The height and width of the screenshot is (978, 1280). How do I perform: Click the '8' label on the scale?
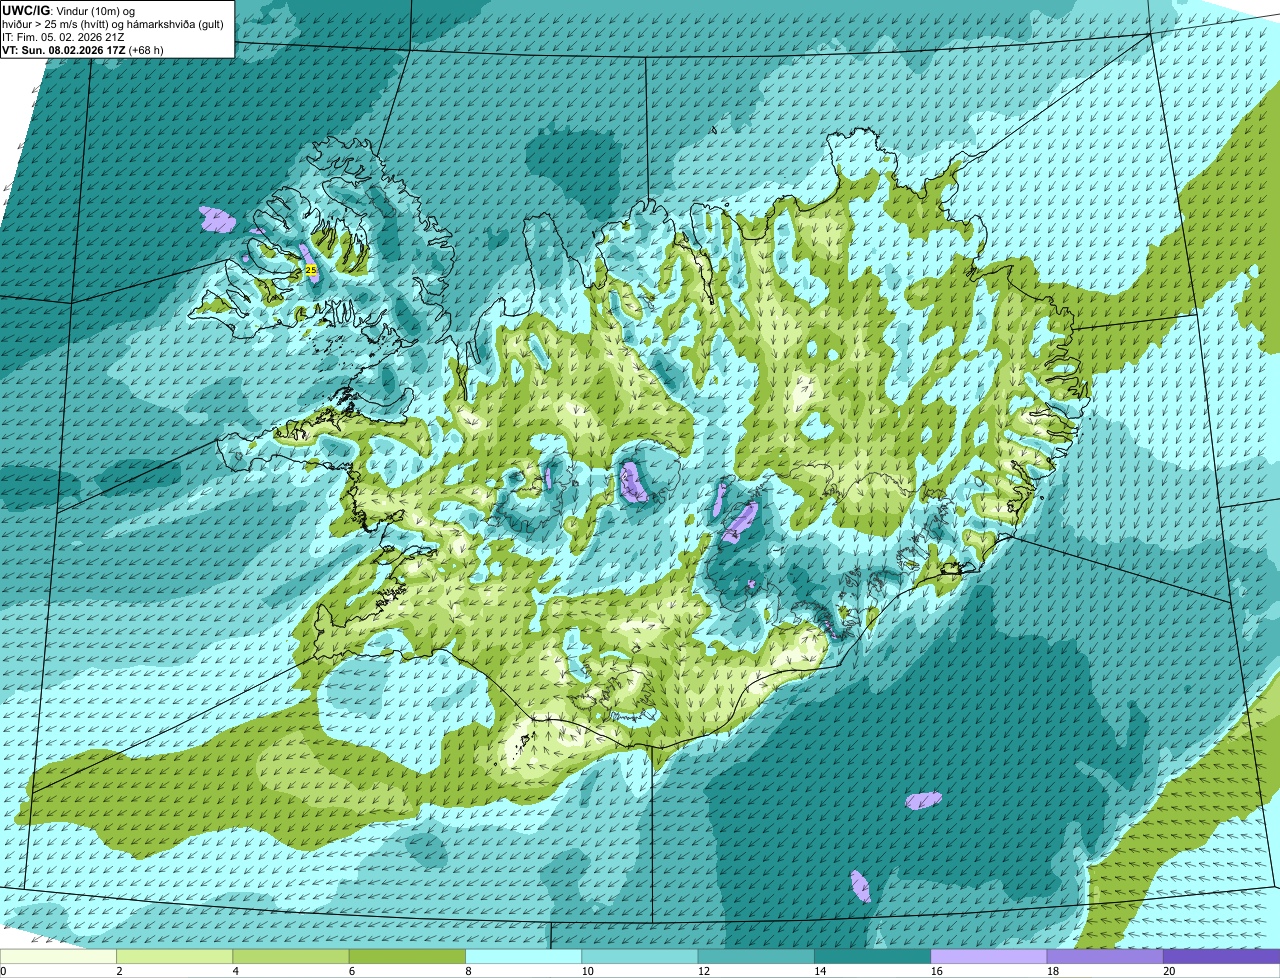point(468,971)
